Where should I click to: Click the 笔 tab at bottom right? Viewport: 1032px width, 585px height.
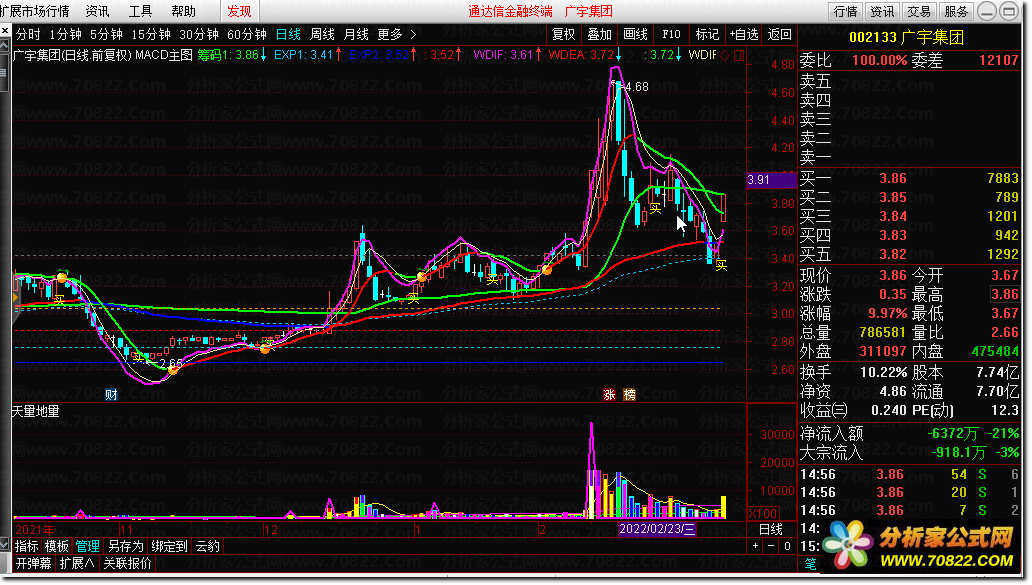(x=810, y=564)
